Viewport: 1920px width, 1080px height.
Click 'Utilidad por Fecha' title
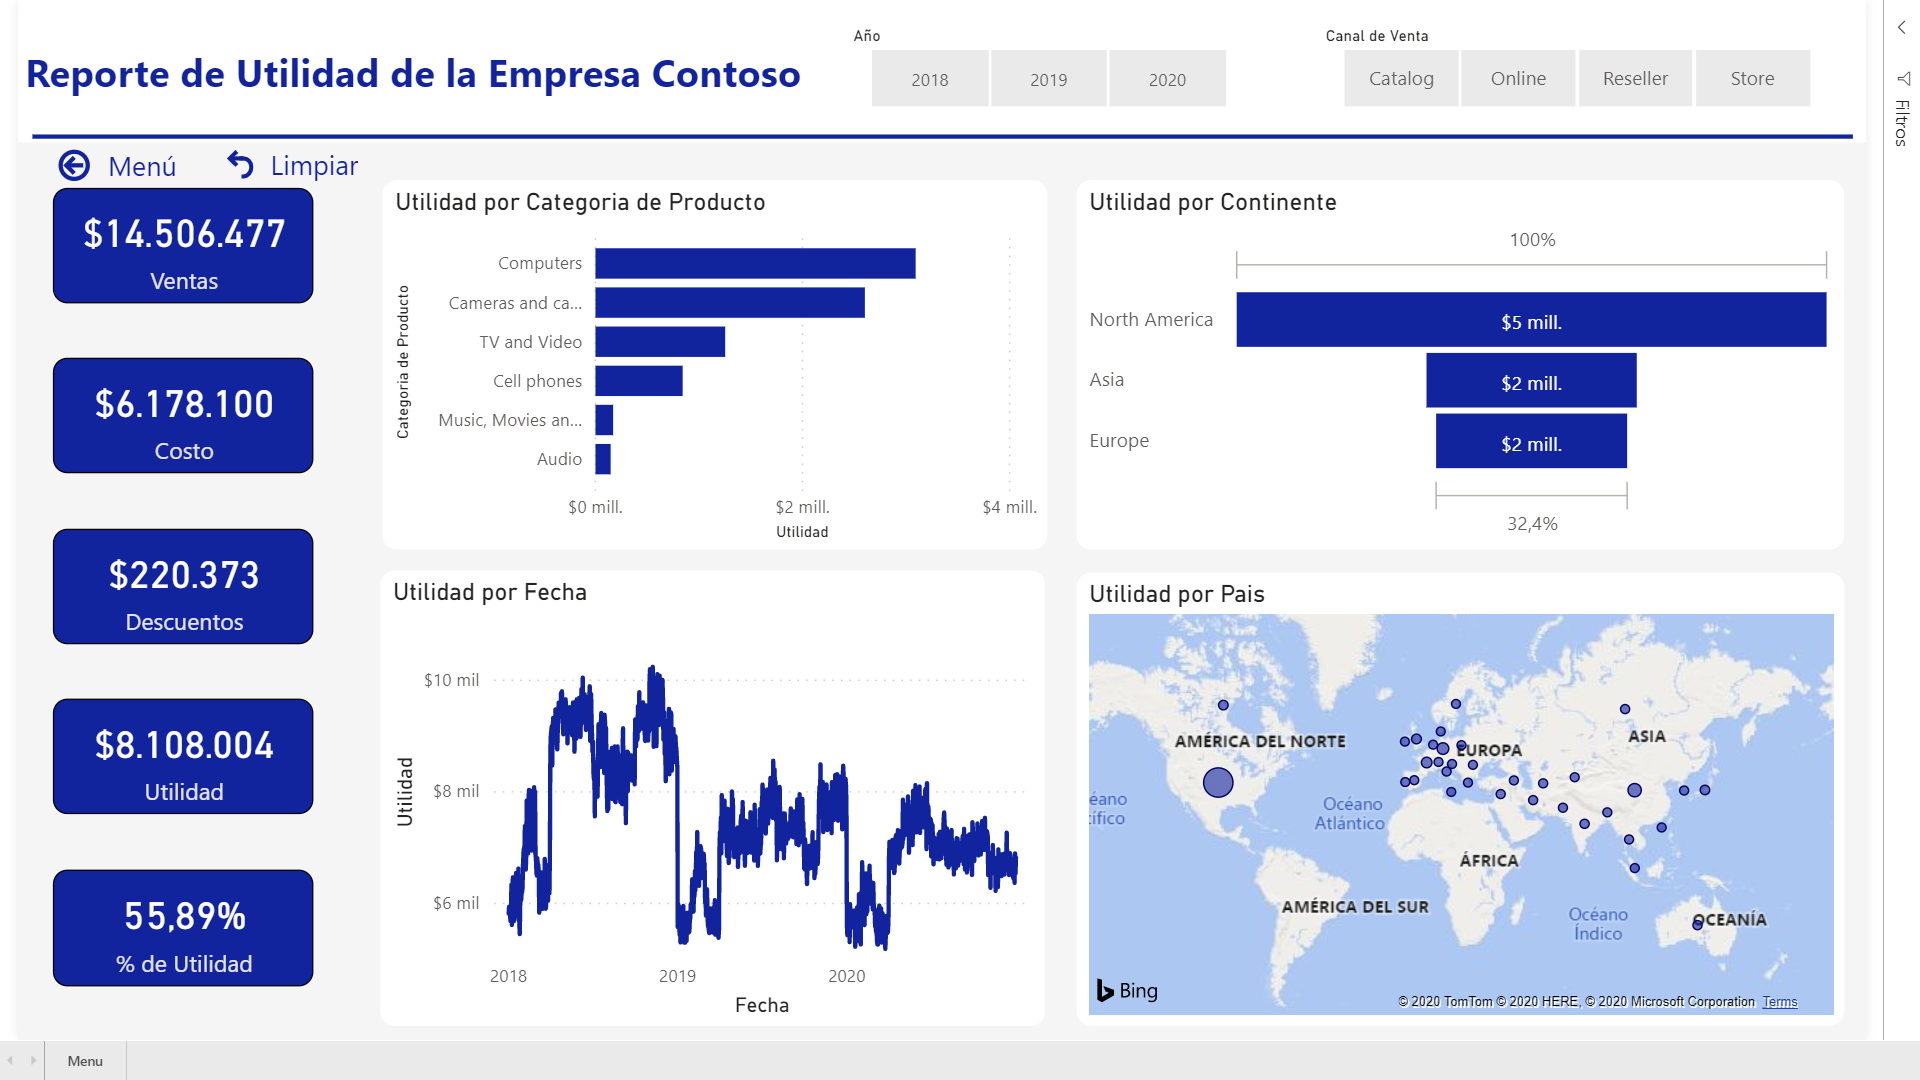(x=490, y=592)
